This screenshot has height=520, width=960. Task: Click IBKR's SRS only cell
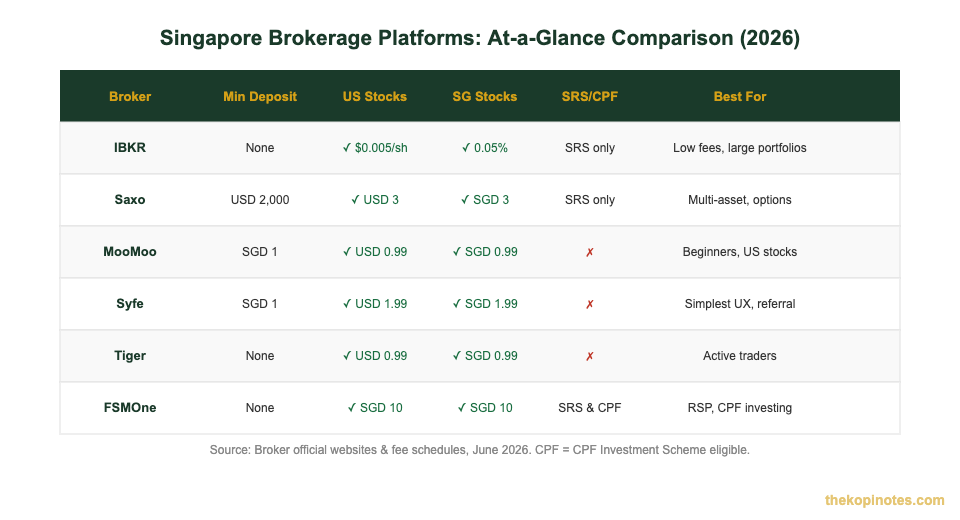coord(590,148)
